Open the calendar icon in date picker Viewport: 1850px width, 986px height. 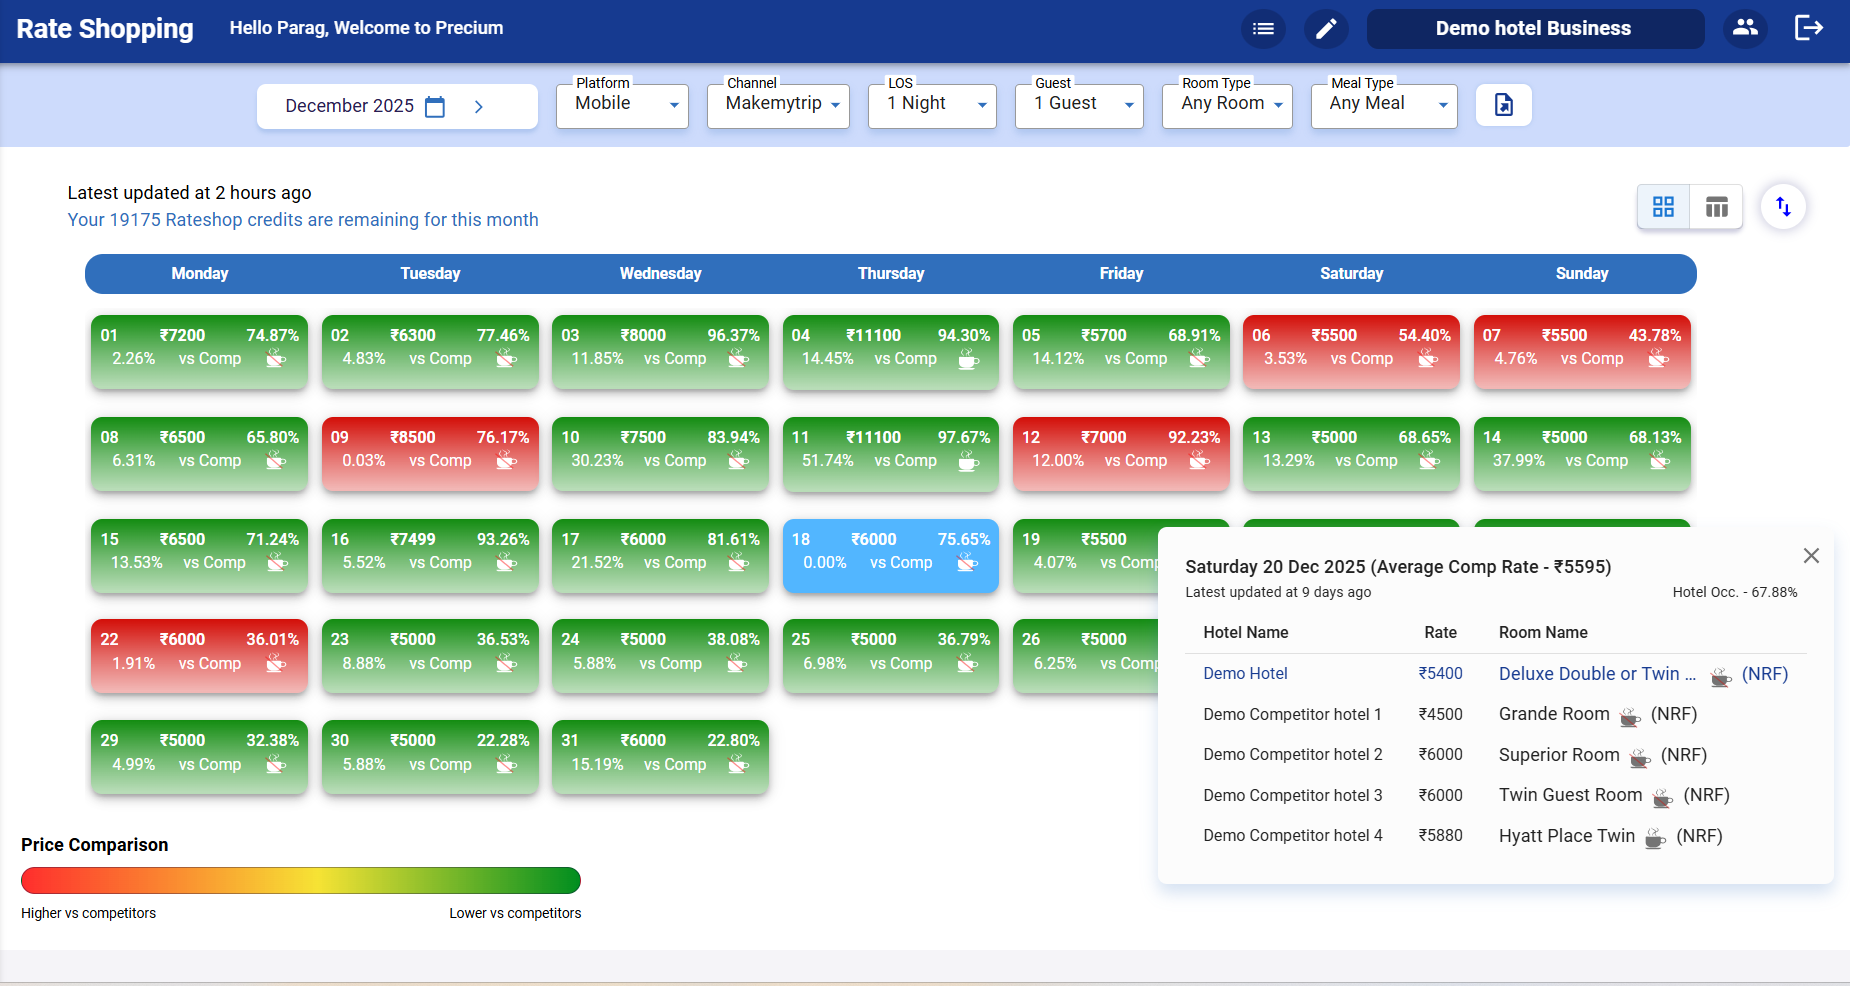435,105
